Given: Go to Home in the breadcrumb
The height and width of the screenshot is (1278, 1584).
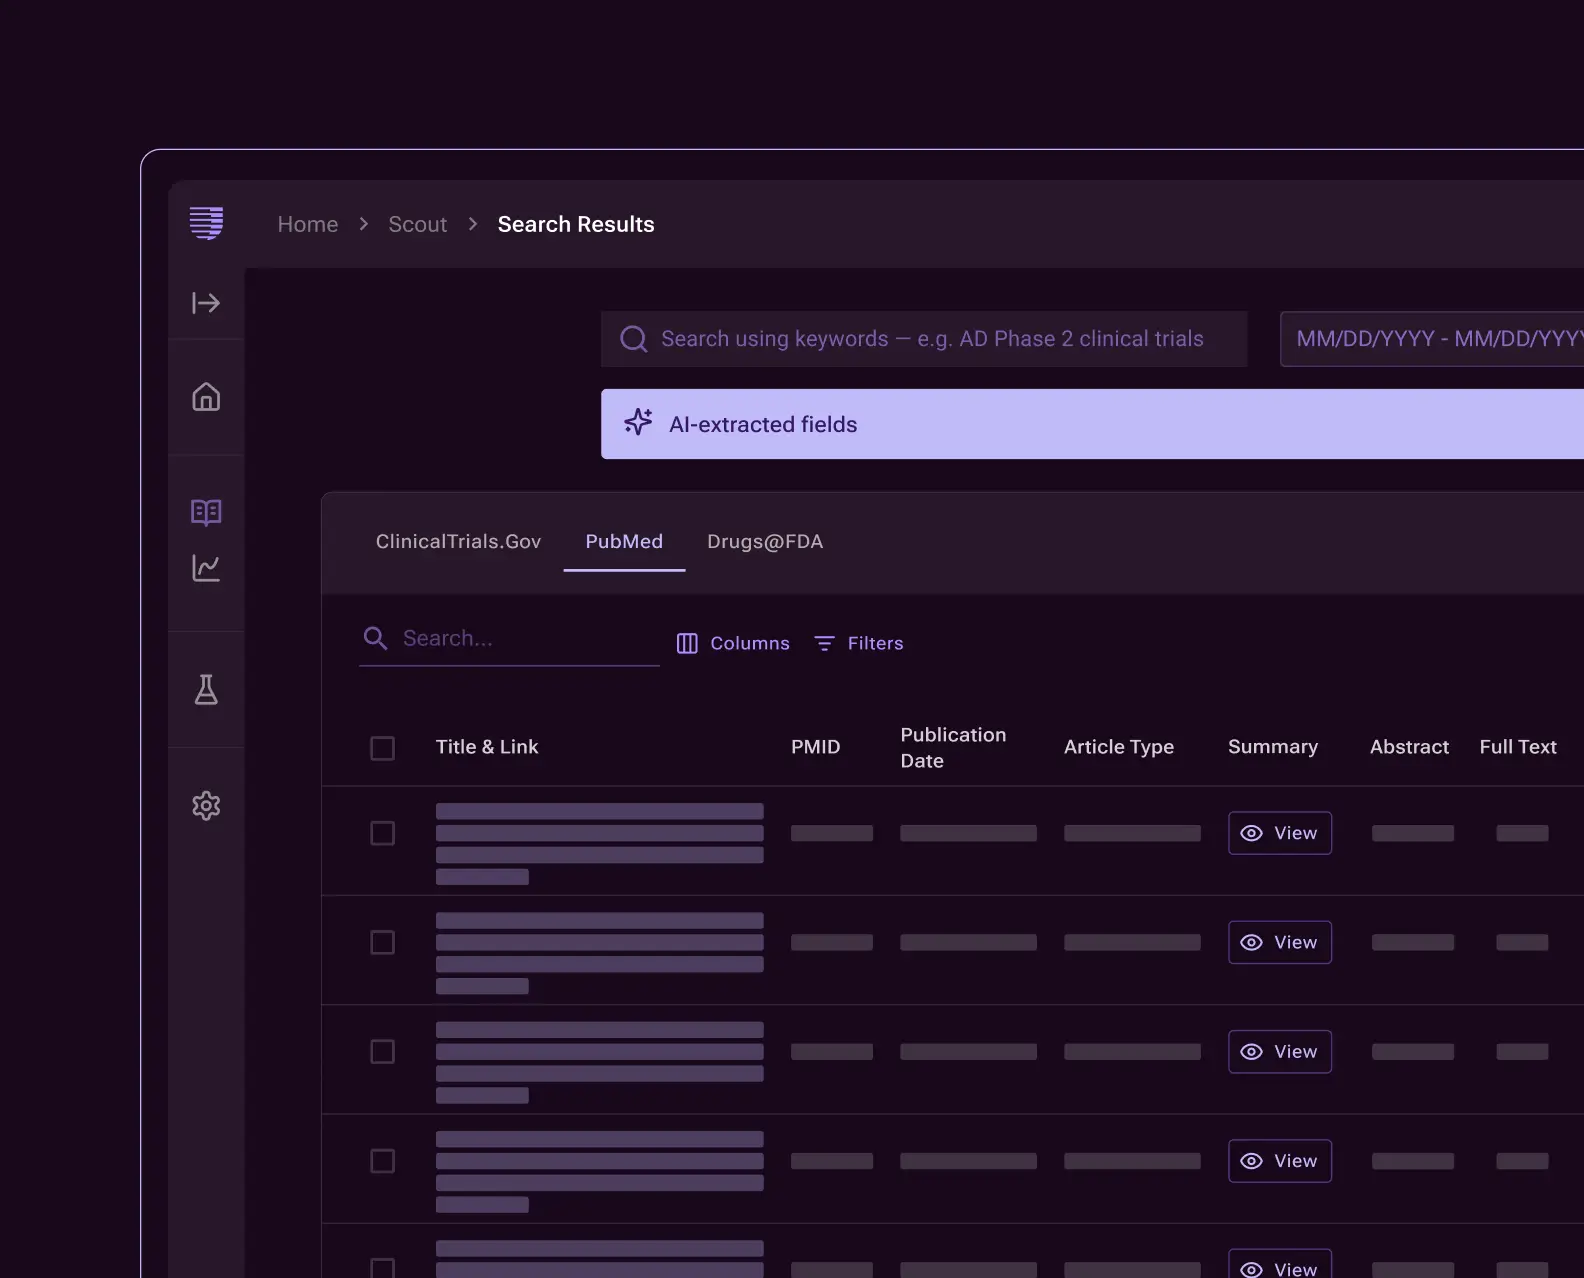Looking at the screenshot, I should click(308, 224).
